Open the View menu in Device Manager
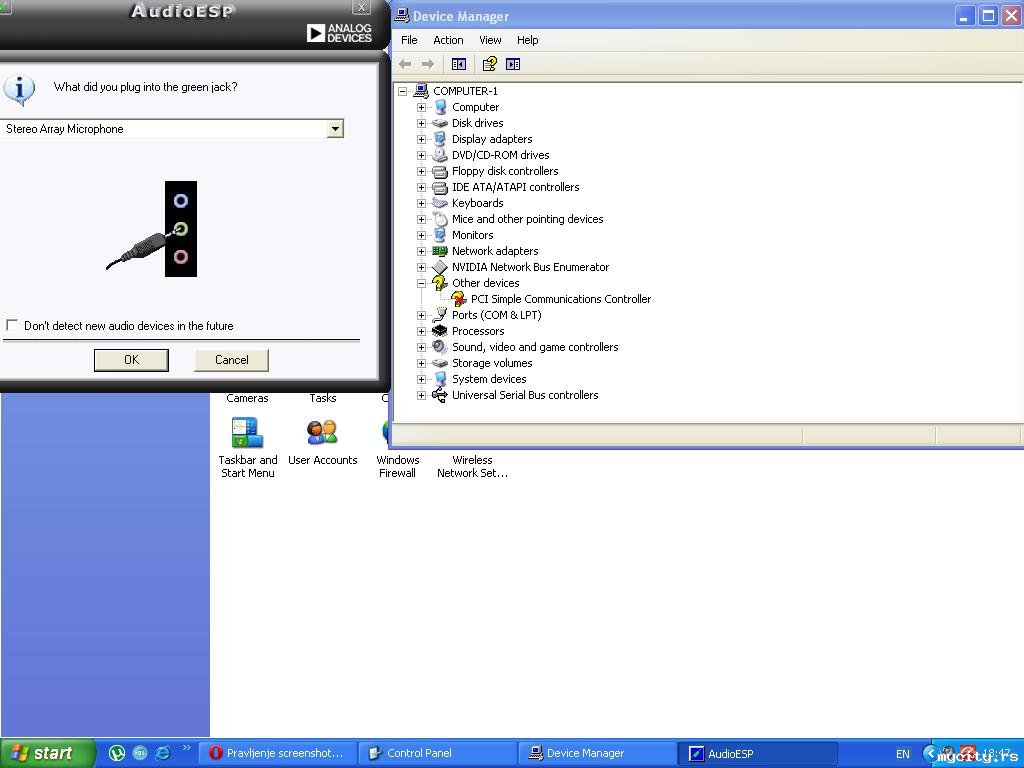Image resolution: width=1024 pixels, height=768 pixels. (490, 40)
